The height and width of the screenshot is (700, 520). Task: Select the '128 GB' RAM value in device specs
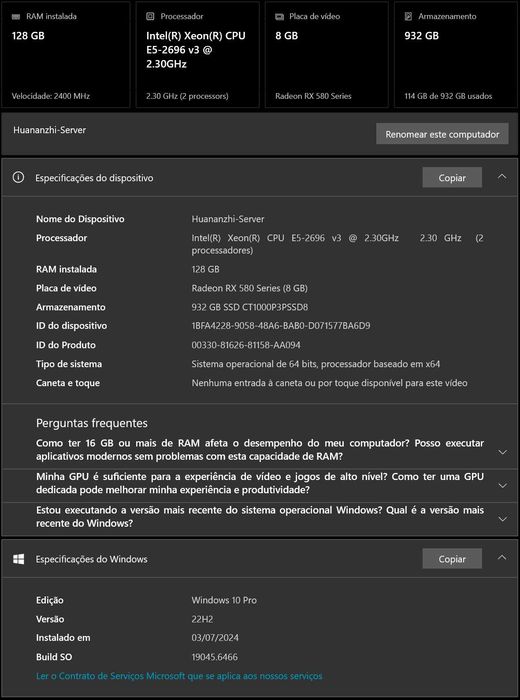[x=205, y=270]
